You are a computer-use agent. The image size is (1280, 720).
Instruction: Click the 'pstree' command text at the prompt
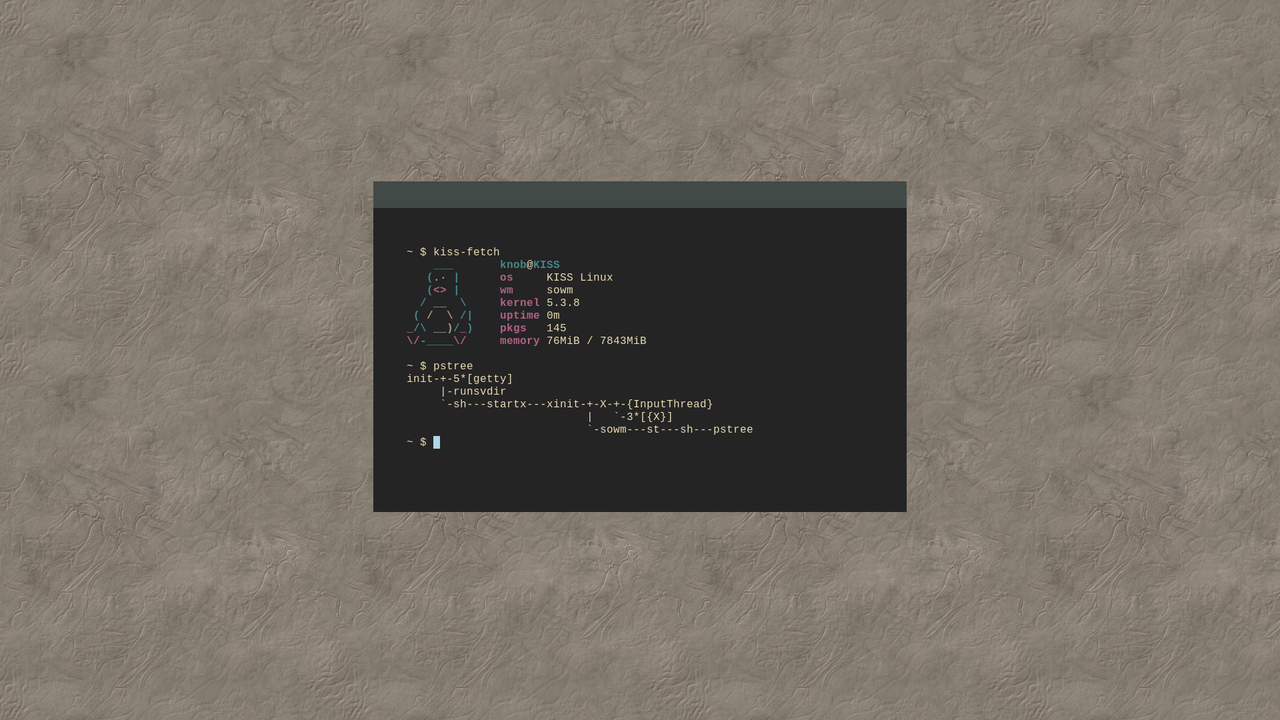[x=453, y=366]
